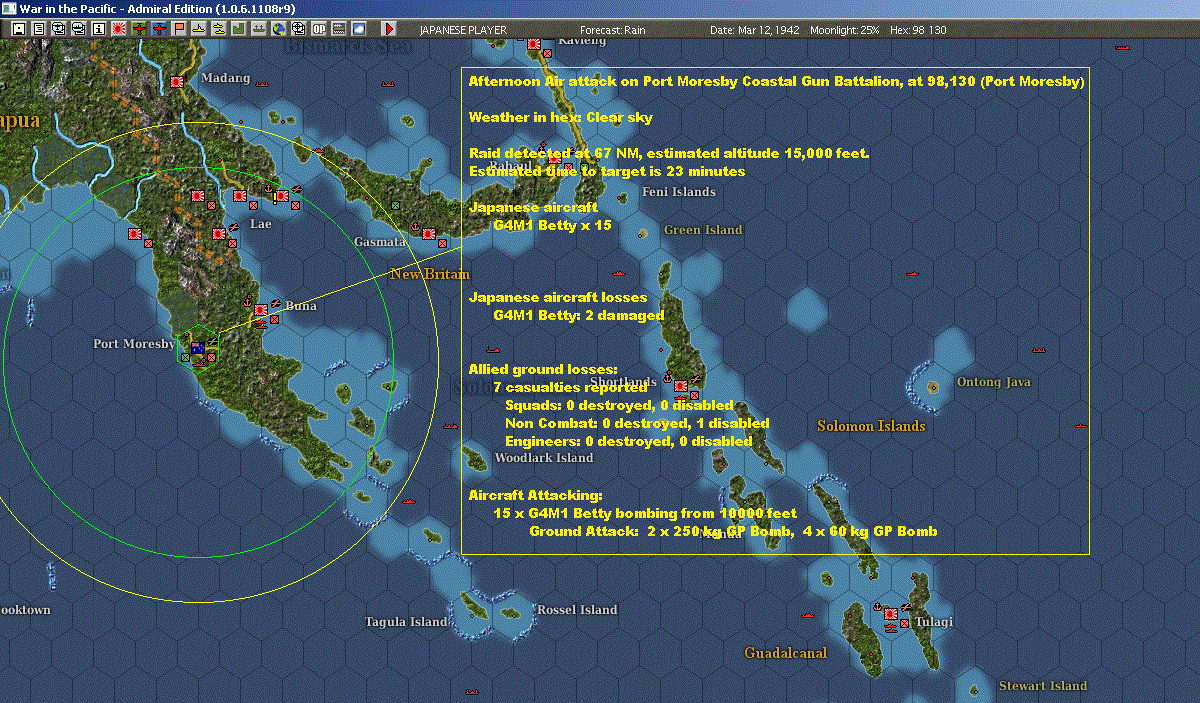Click the red play arrow button
This screenshot has height=703, width=1200.
tap(389, 29)
